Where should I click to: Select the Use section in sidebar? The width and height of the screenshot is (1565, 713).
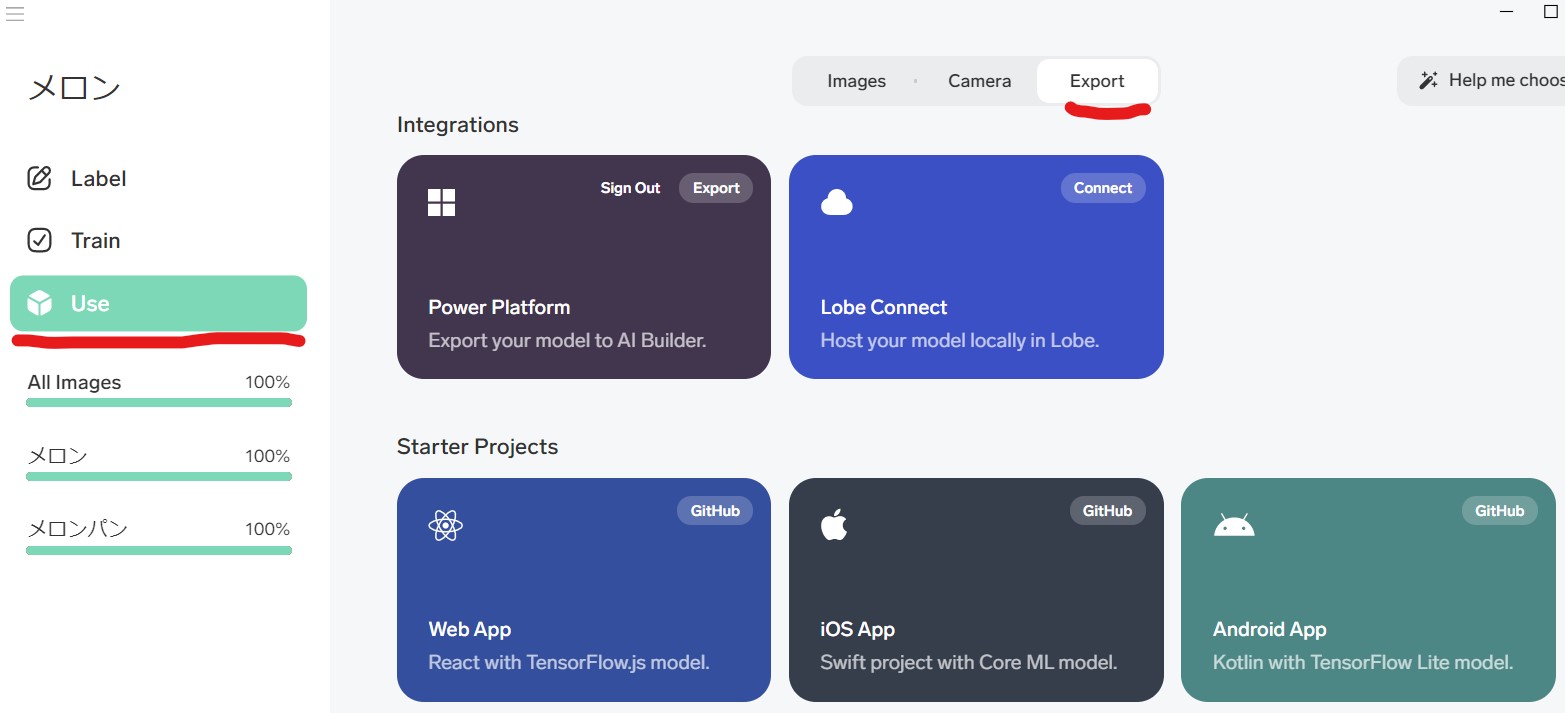tap(158, 303)
